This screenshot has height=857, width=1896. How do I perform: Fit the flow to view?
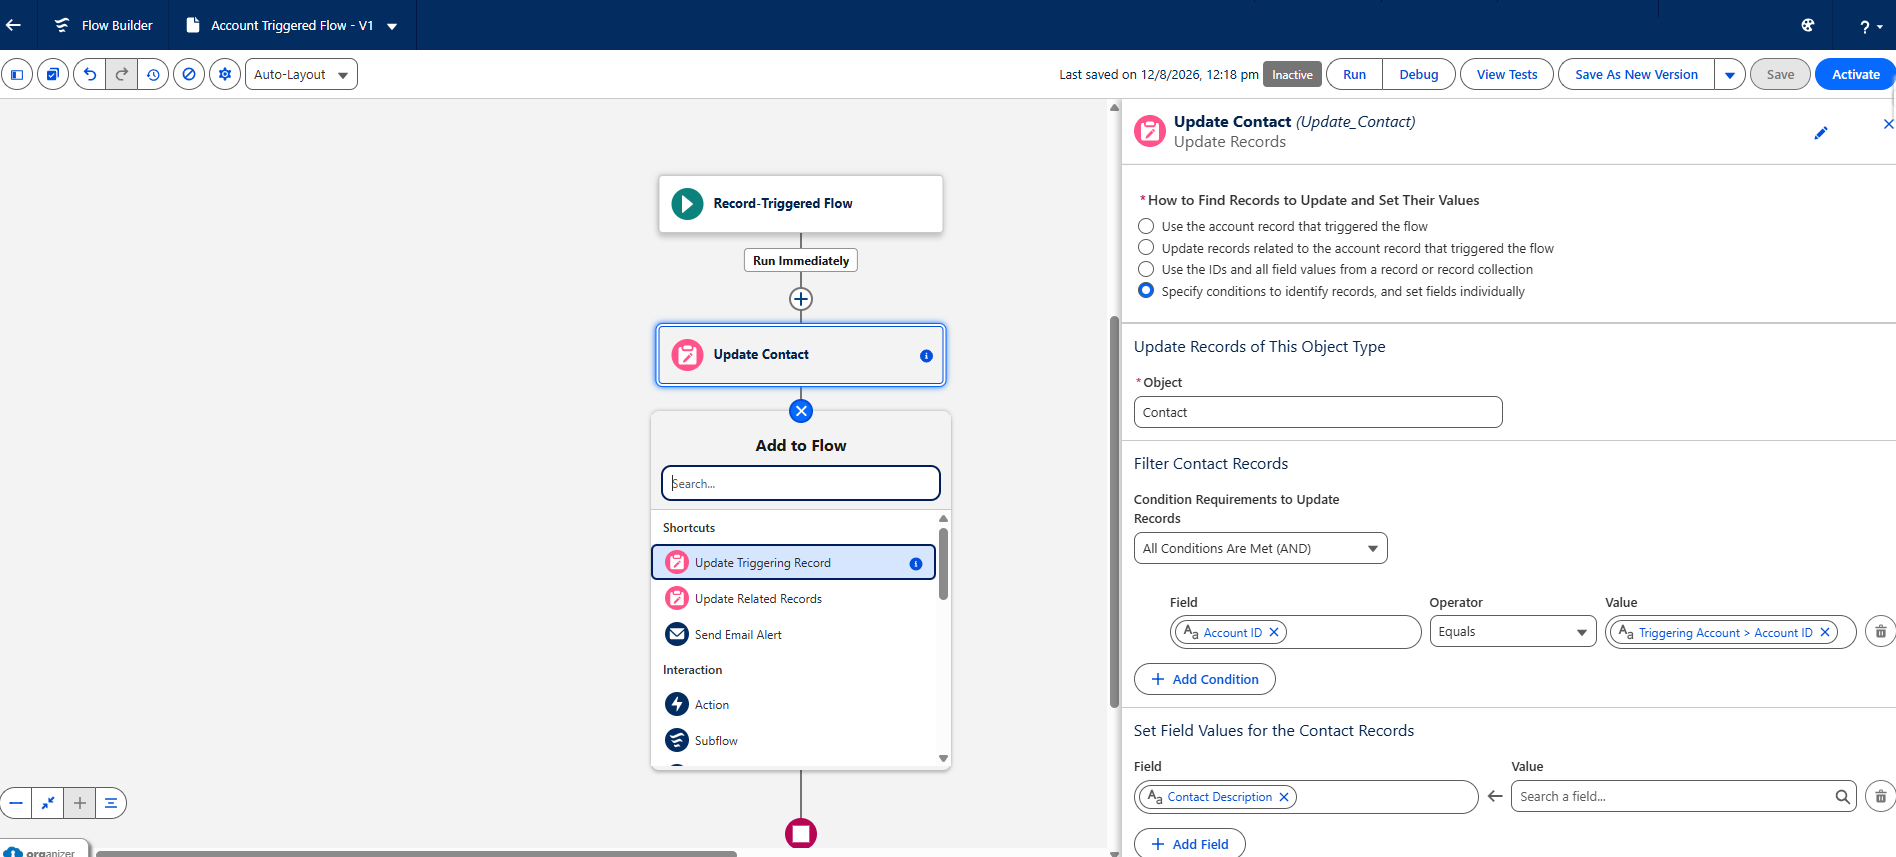pyautogui.click(x=48, y=803)
